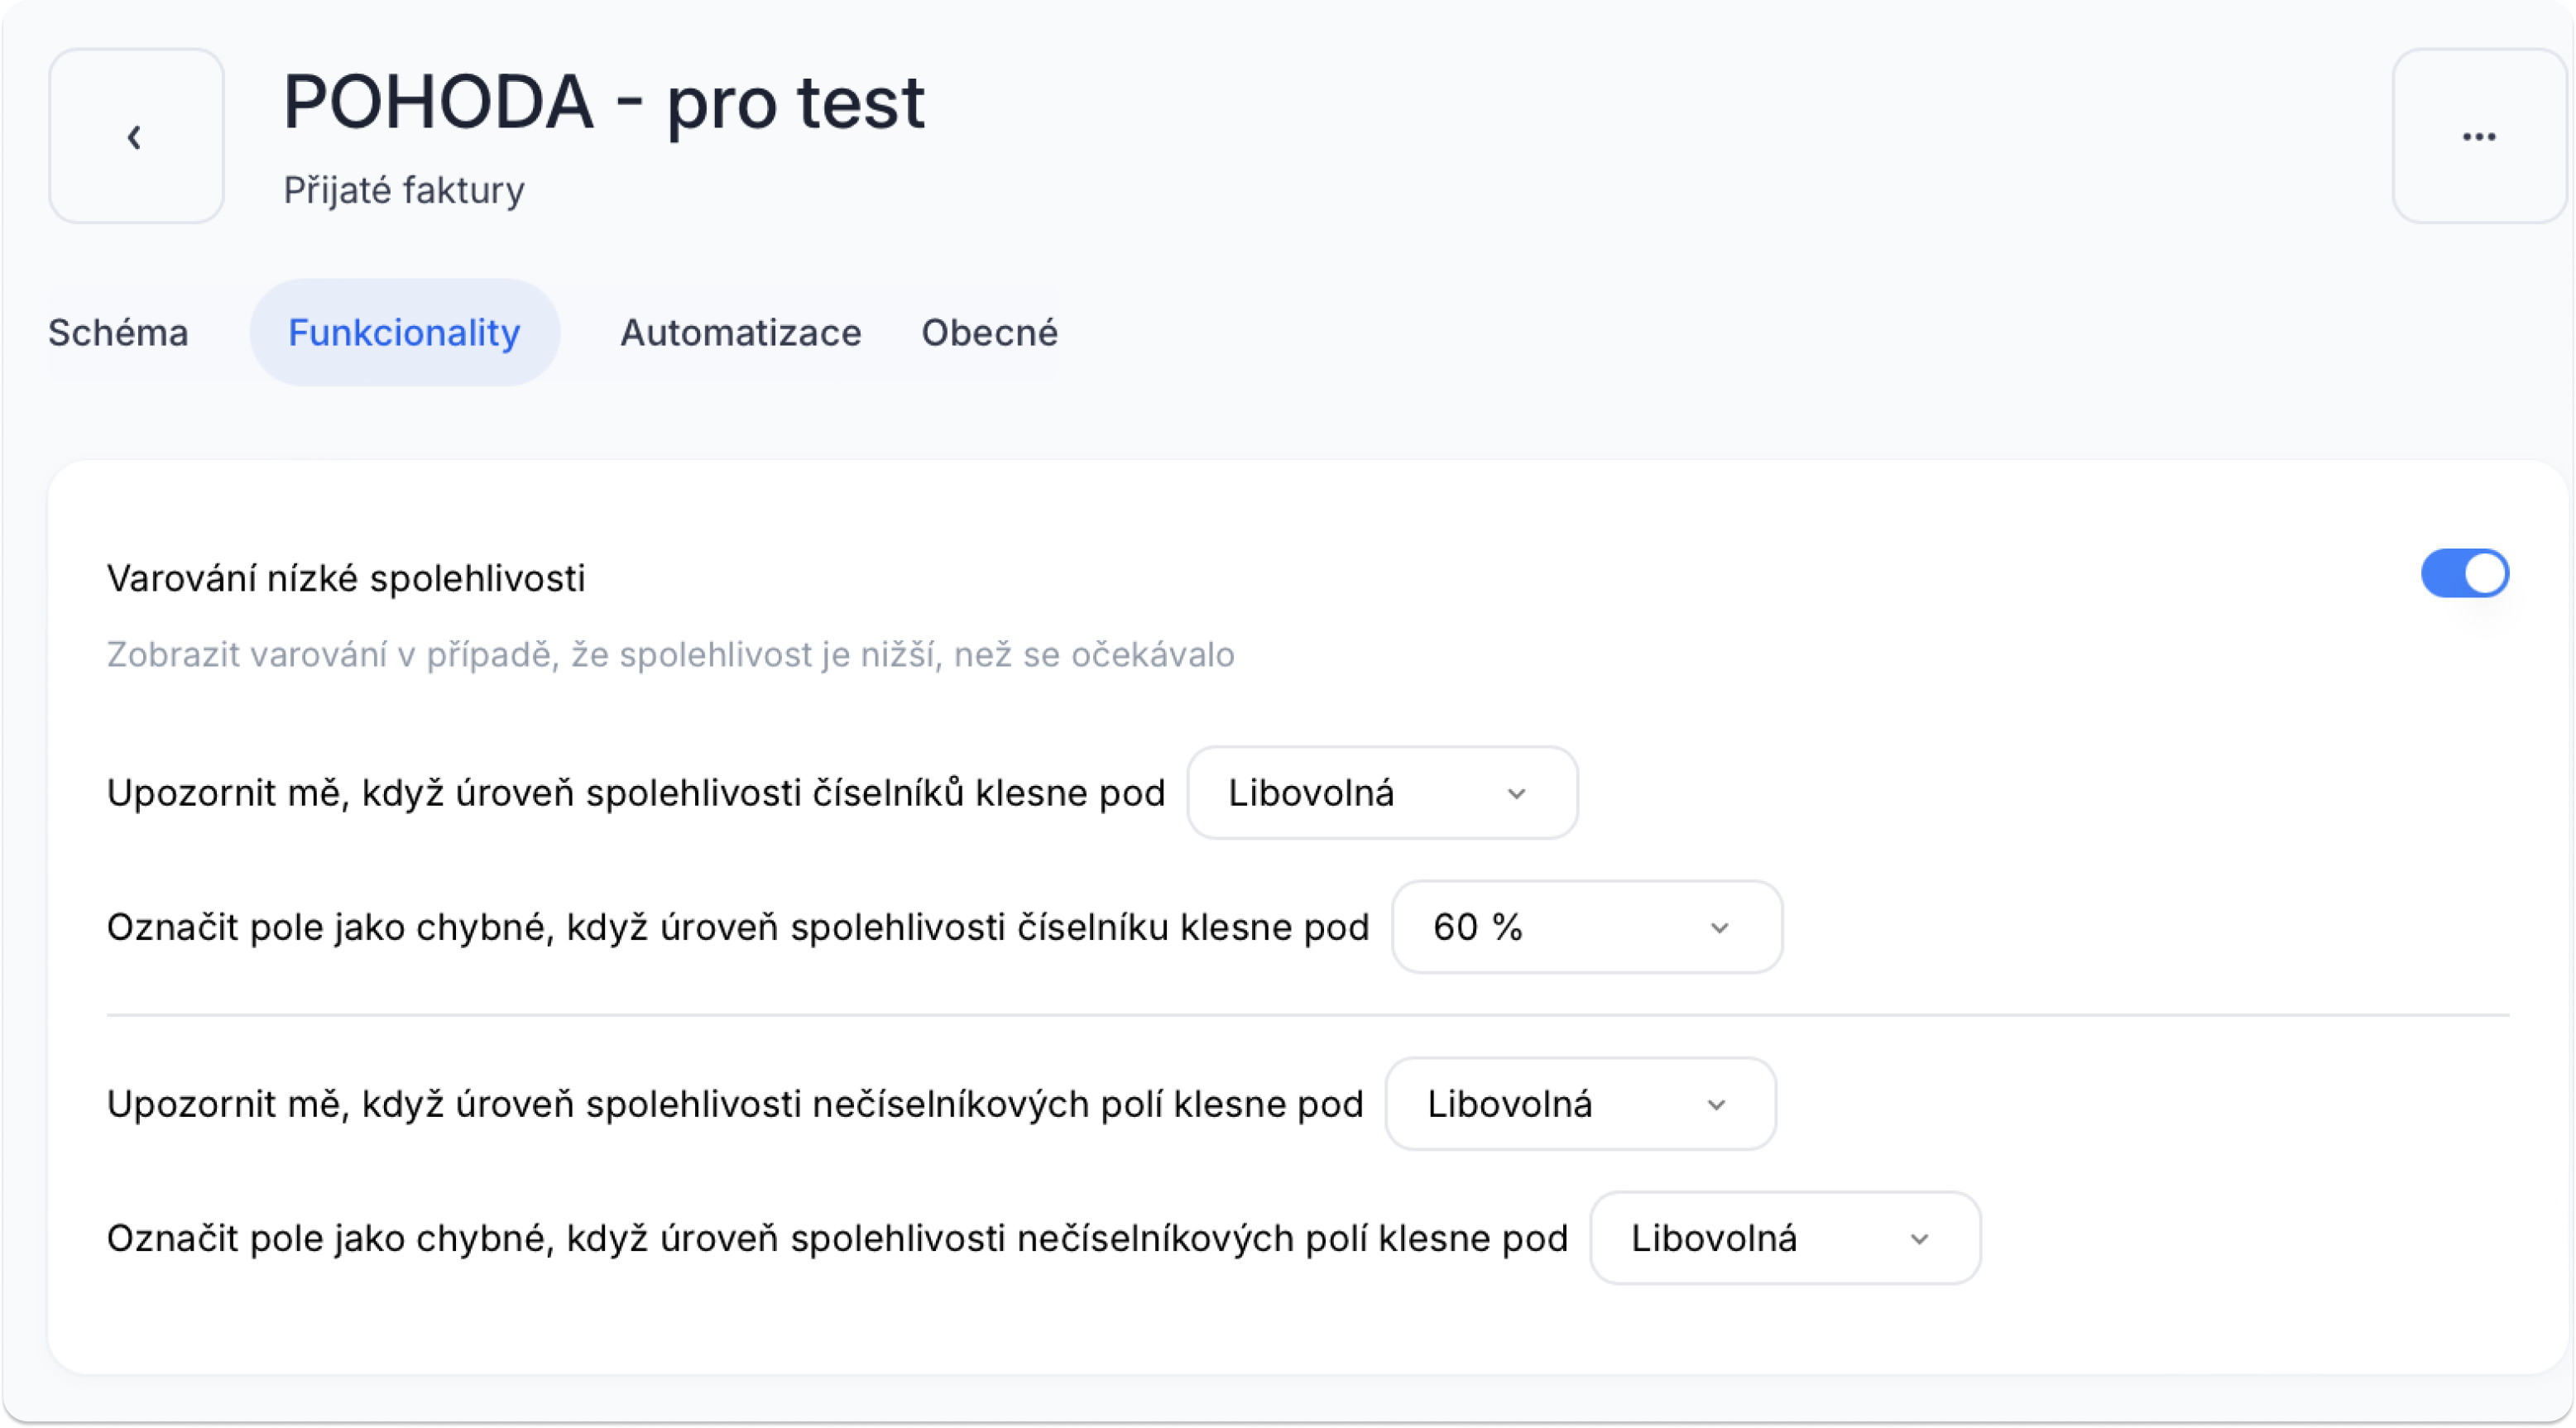Toggle the low reliability warning switch

(2464, 574)
